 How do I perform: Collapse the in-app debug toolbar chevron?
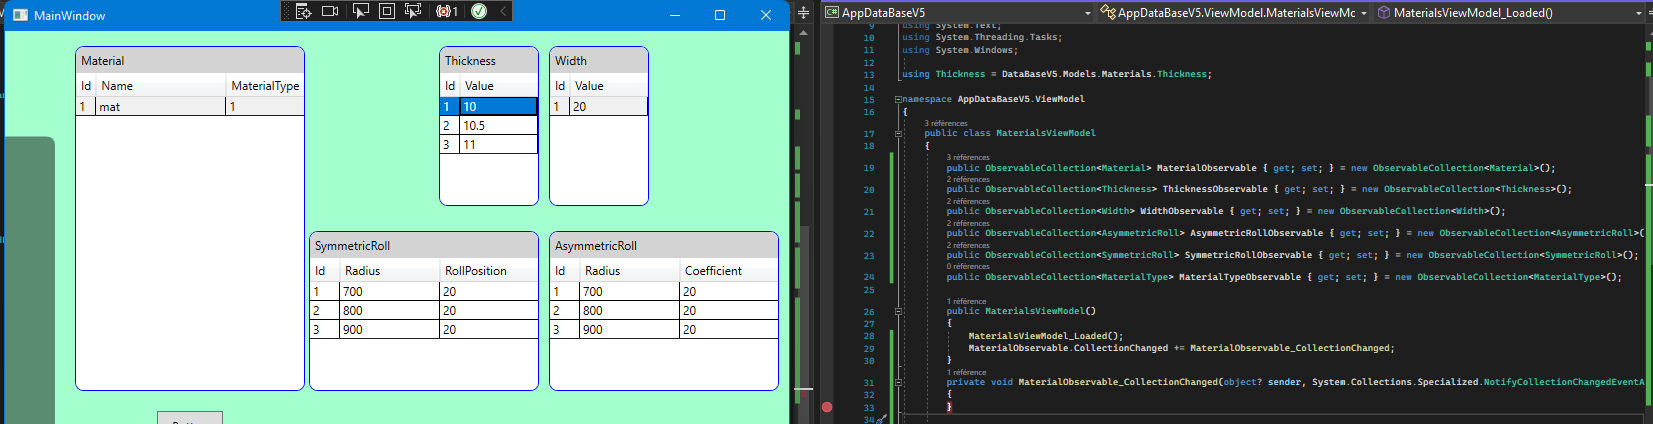coord(503,11)
